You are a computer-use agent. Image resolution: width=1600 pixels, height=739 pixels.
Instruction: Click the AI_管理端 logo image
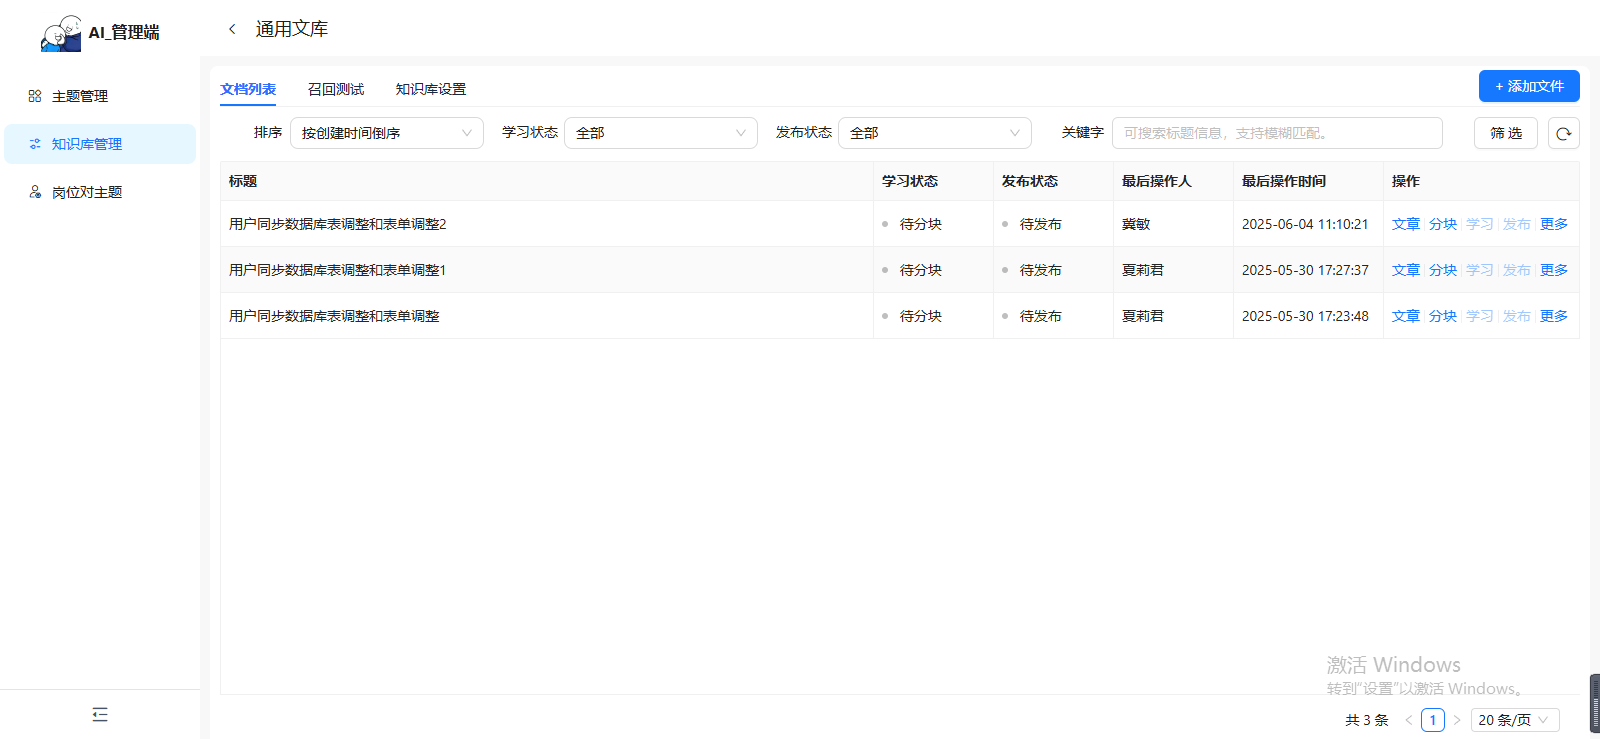[61, 33]
